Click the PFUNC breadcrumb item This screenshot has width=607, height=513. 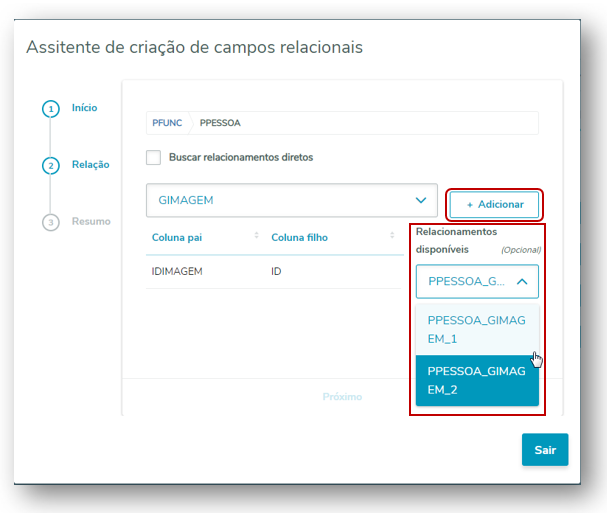pos(166,123)
